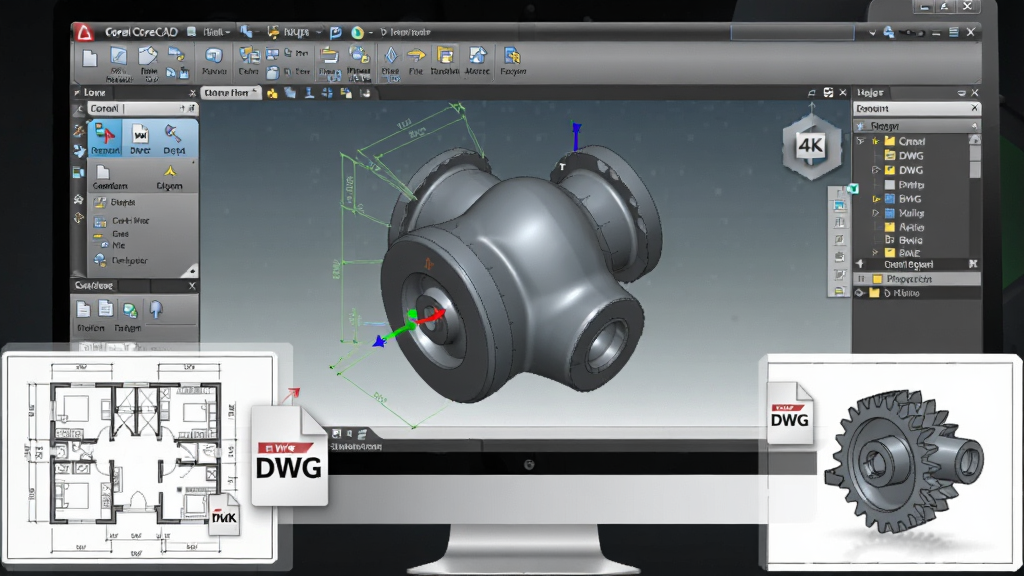
Task: Close the Cardeoe bottom-left panel
Action: tap(192, 285)
